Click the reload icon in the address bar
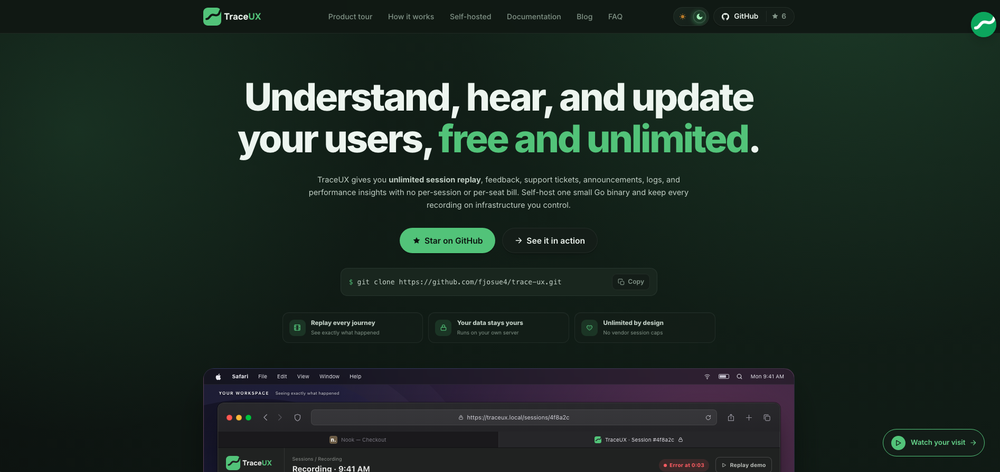Screen dimensions: 1000x472 [x=708, y=418]
